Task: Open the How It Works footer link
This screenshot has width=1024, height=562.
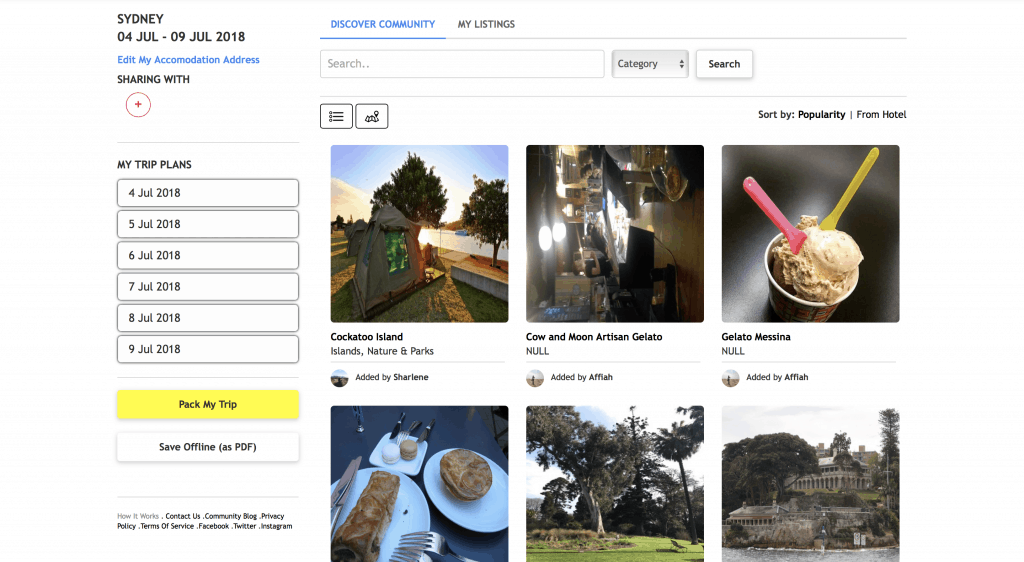Action: (138, 516)
